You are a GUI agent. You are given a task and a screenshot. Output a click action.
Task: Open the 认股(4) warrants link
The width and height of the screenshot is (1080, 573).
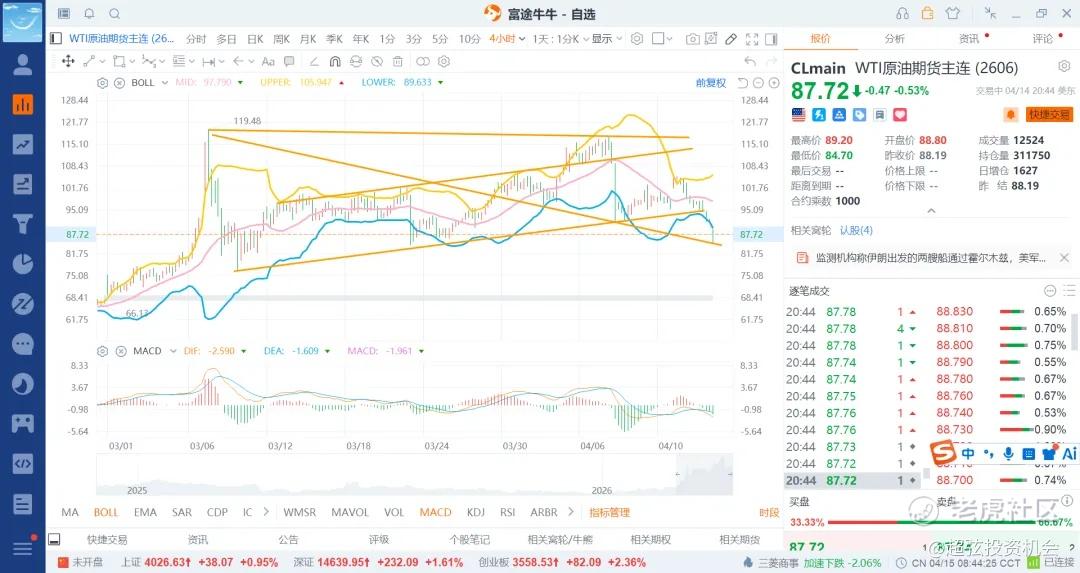pyautogui.click(x=855, y=230)
